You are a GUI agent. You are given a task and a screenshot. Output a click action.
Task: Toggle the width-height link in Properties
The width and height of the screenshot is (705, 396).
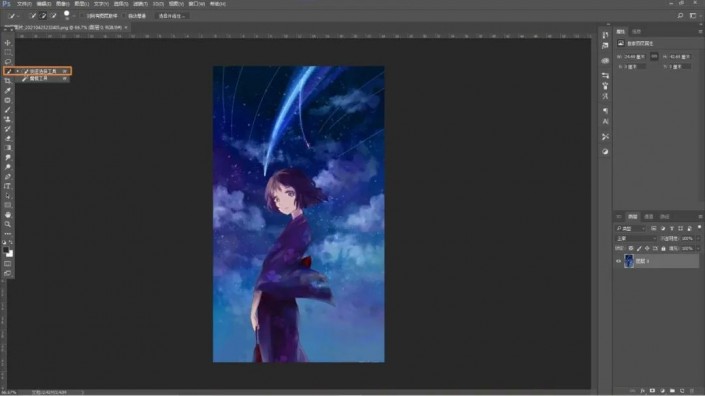pyautogui.click(x=654, y=56)
